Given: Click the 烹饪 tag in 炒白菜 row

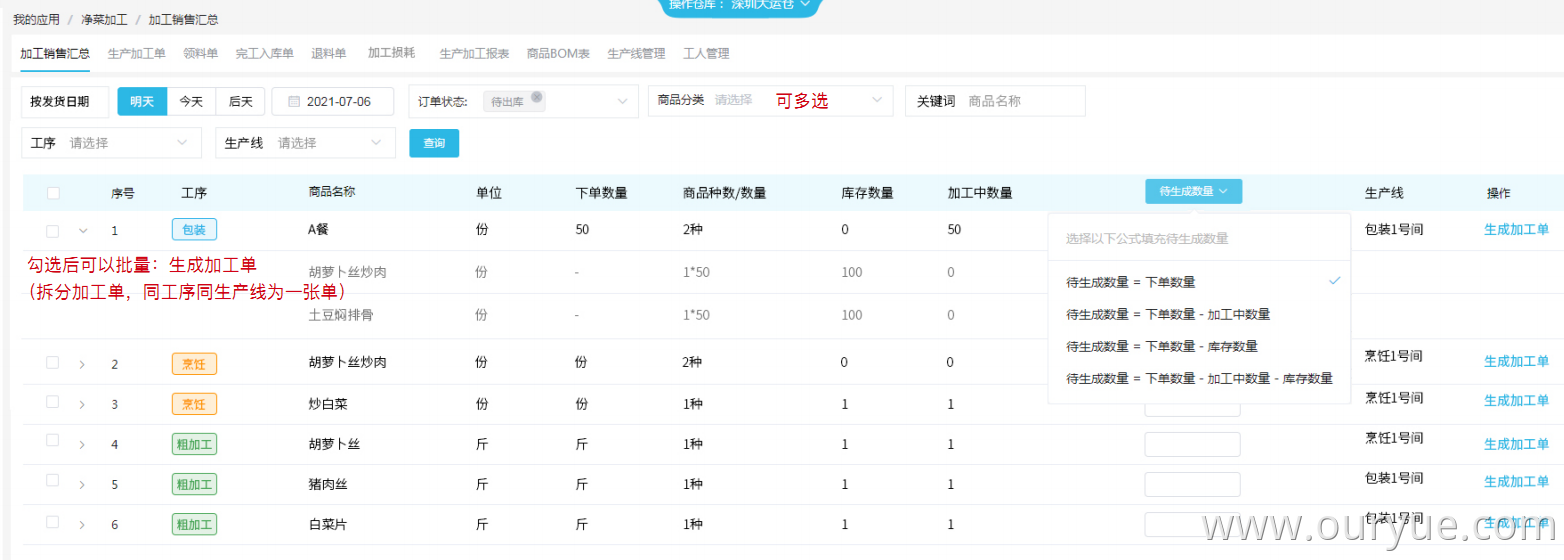Looking at the screenshot, I should point(194,404).
